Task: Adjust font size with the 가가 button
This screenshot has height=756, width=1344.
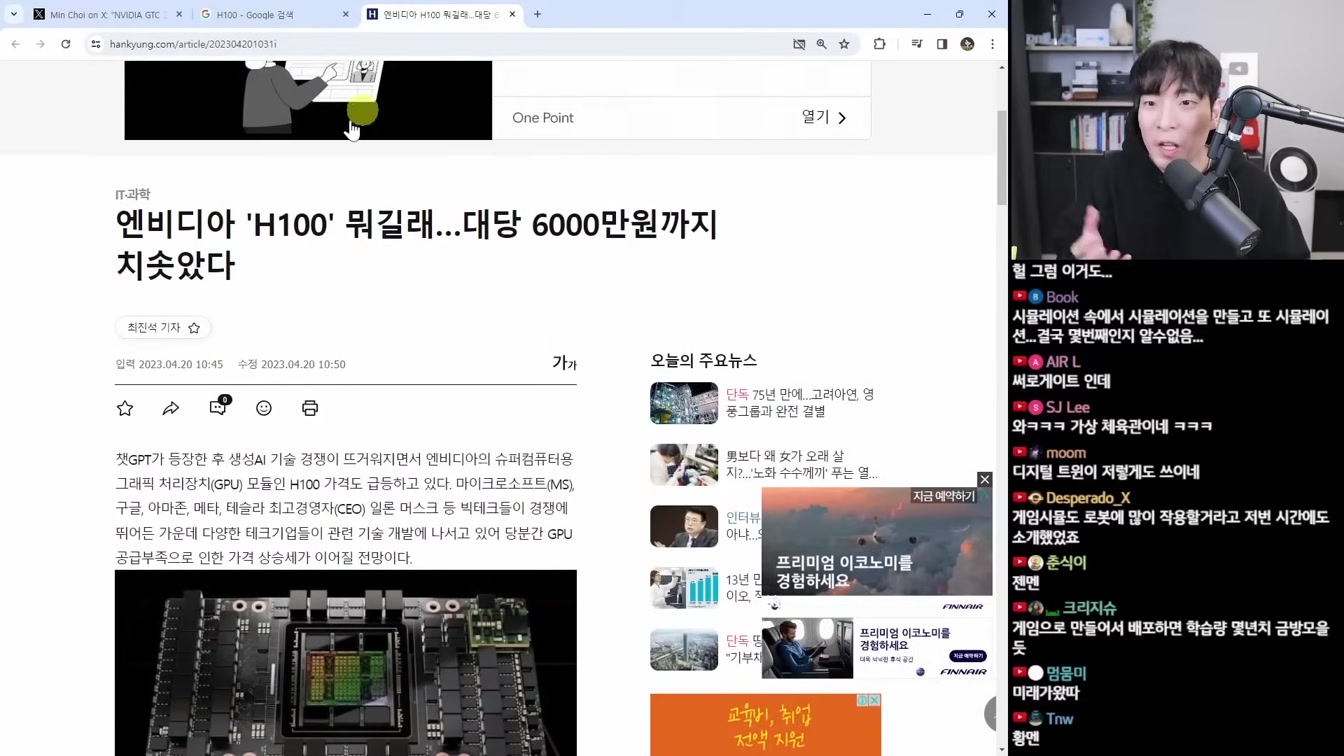Action: point(565,363)
